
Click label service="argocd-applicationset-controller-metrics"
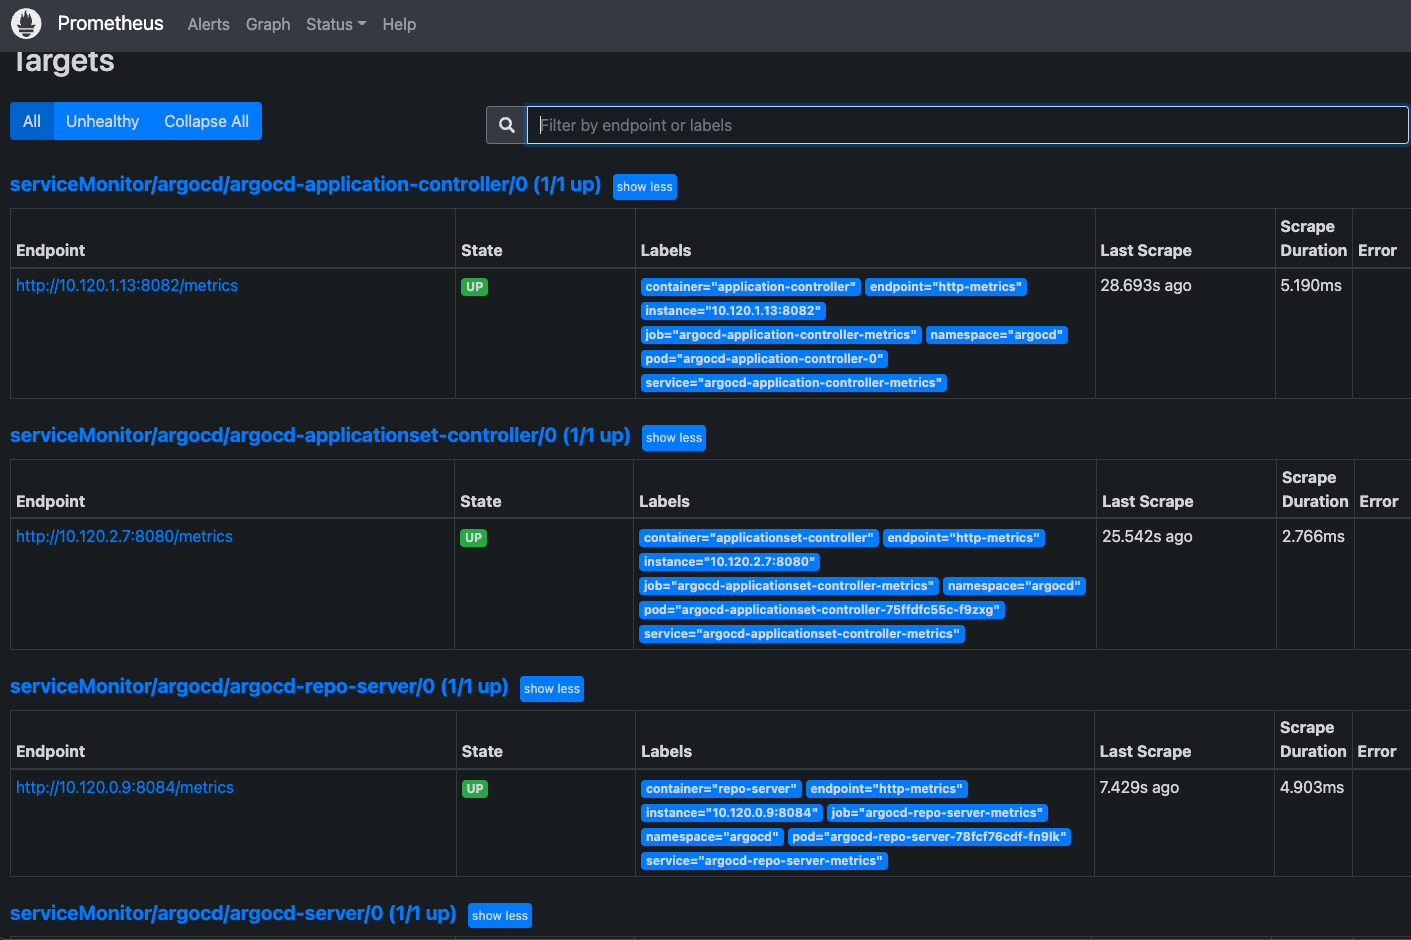[802, 634]
